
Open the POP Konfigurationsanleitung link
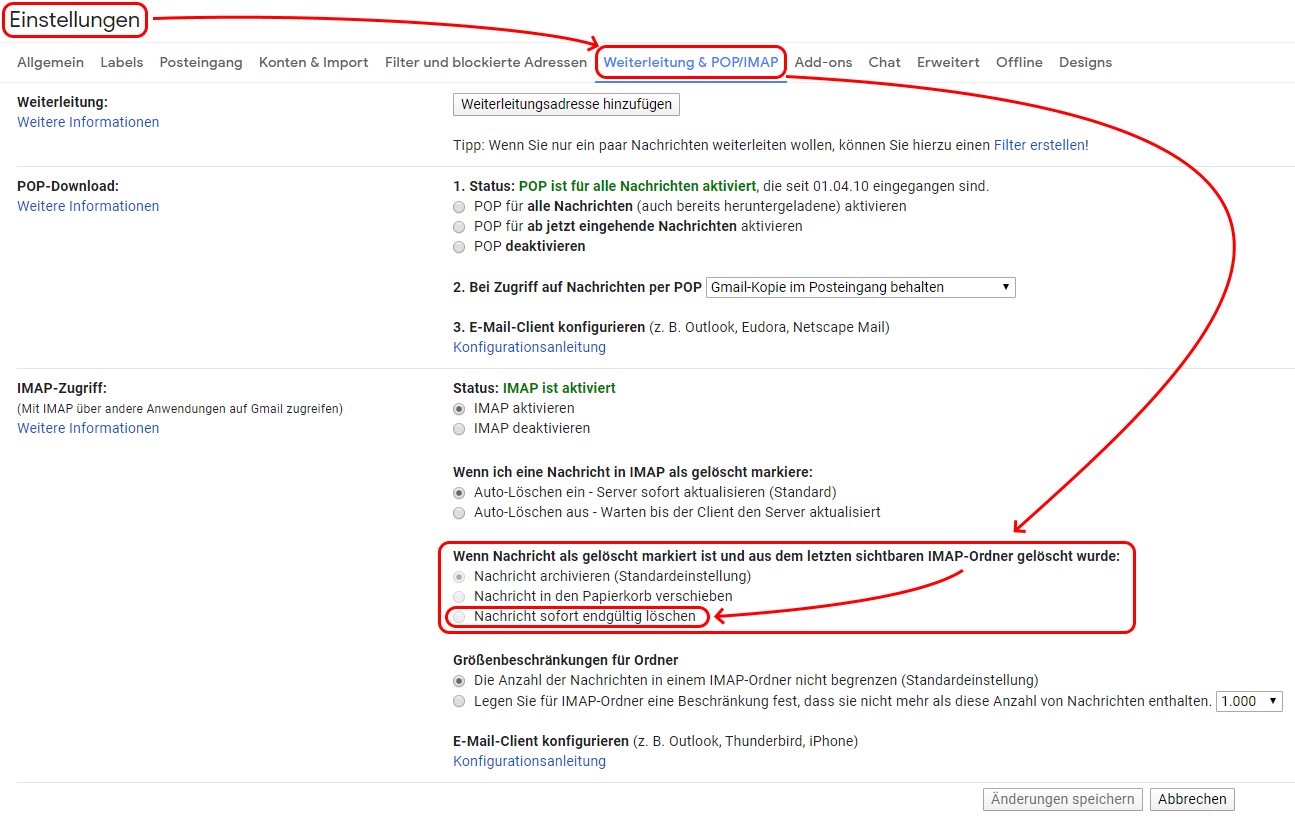pyautogui.click(x=529, y=347)
